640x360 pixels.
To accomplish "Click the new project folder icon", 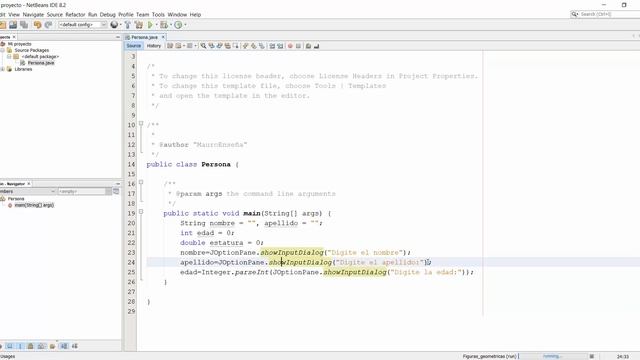I will (x=2, y=25).
